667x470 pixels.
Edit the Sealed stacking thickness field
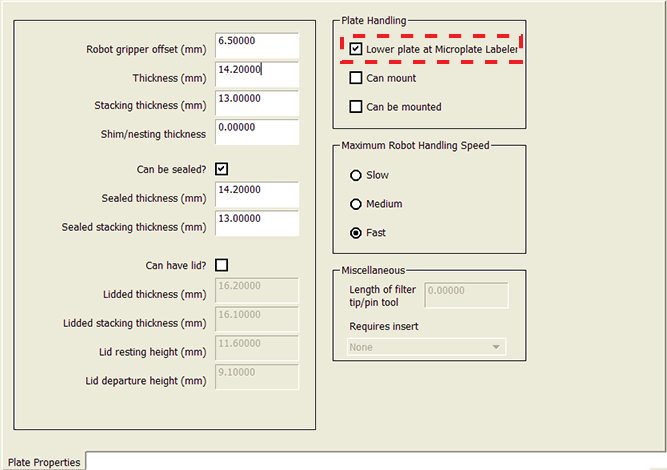(257, 223)
